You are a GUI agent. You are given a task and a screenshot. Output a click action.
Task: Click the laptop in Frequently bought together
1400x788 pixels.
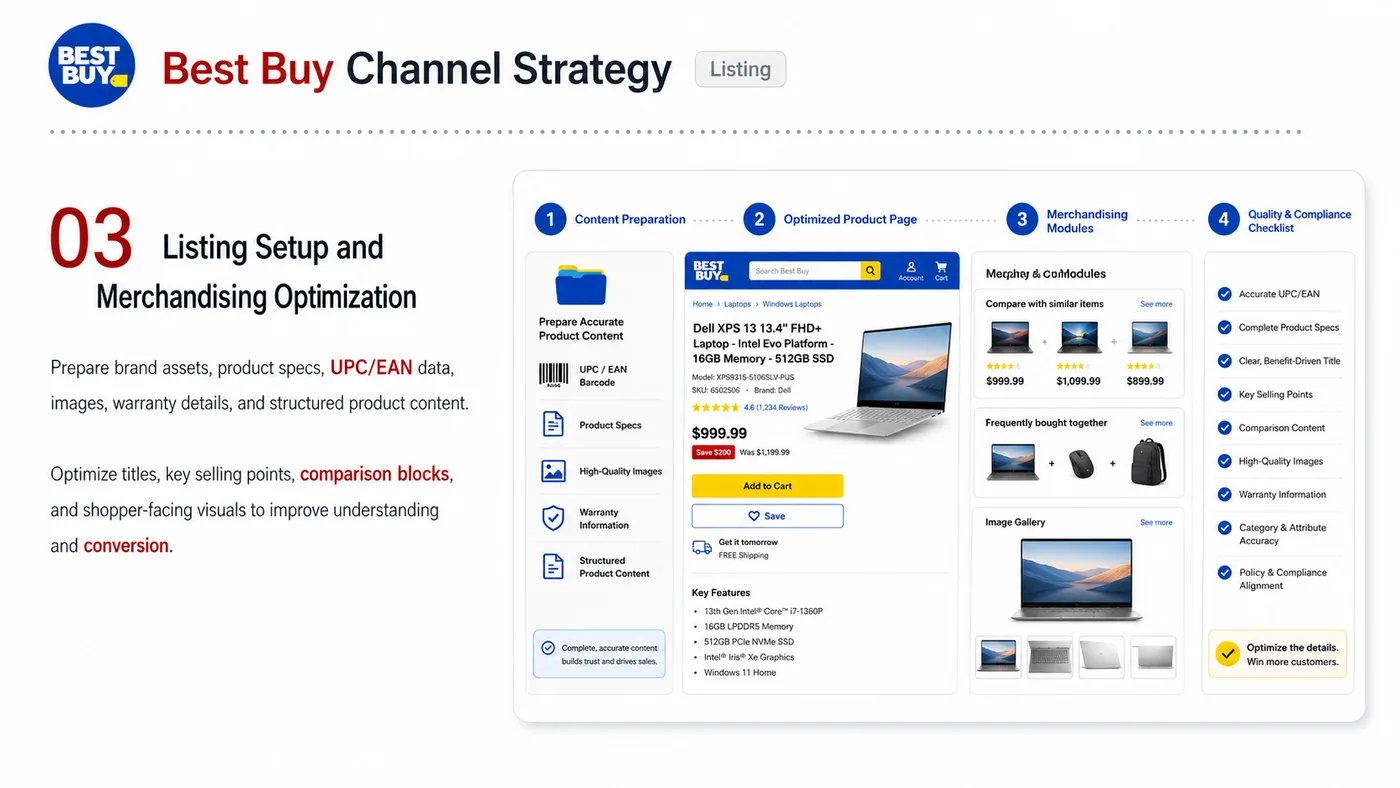click(x=1013, y=463)
